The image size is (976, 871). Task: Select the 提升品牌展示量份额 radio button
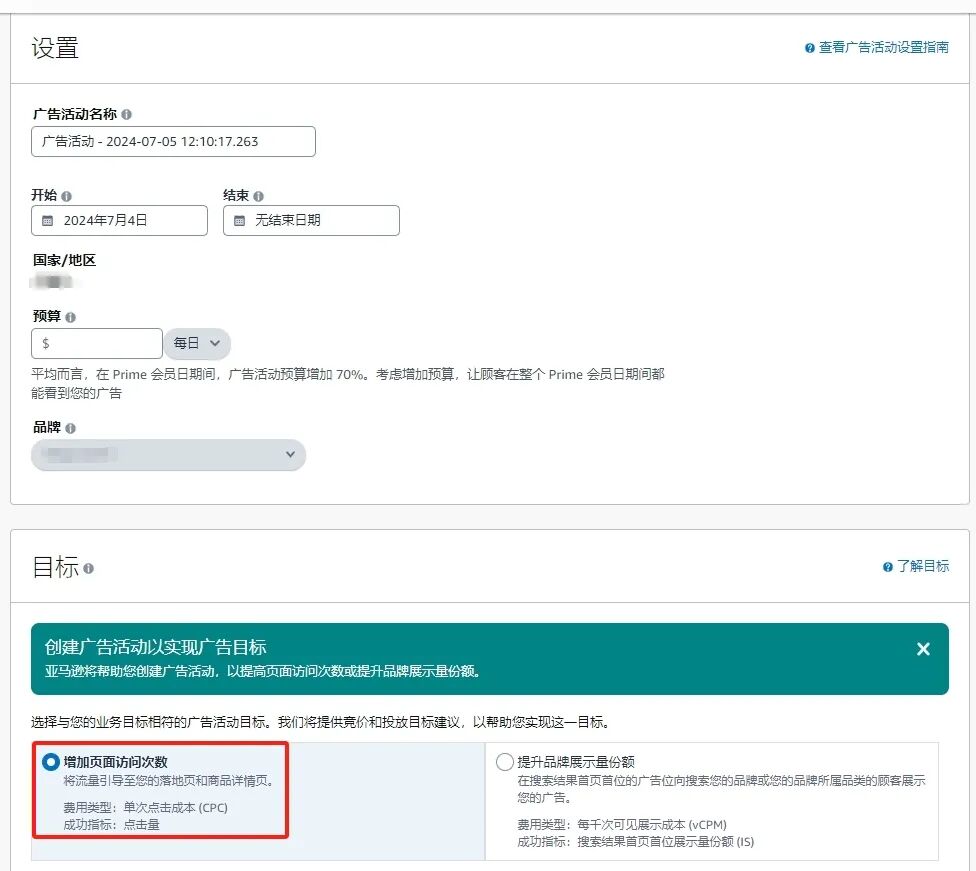pos(505,762)
